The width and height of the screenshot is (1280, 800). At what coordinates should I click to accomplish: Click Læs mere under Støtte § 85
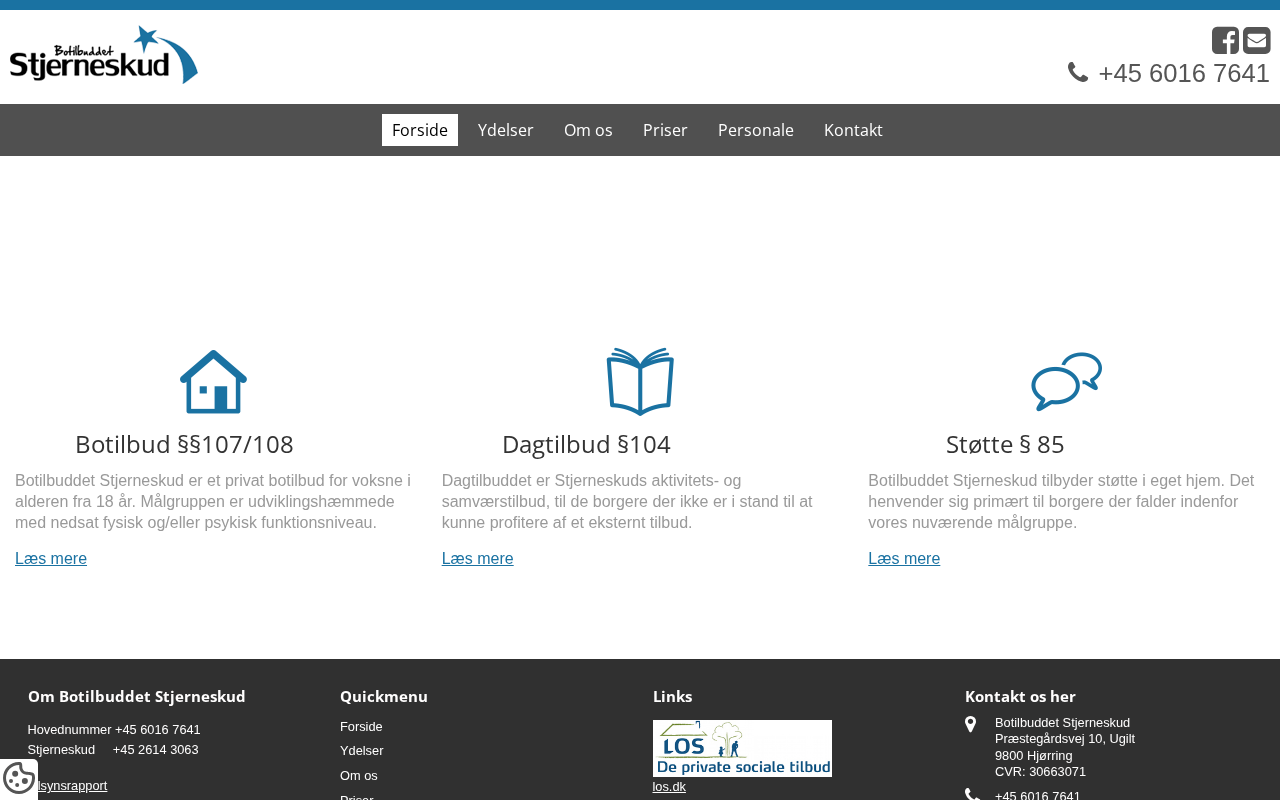[x=904, y=559]
